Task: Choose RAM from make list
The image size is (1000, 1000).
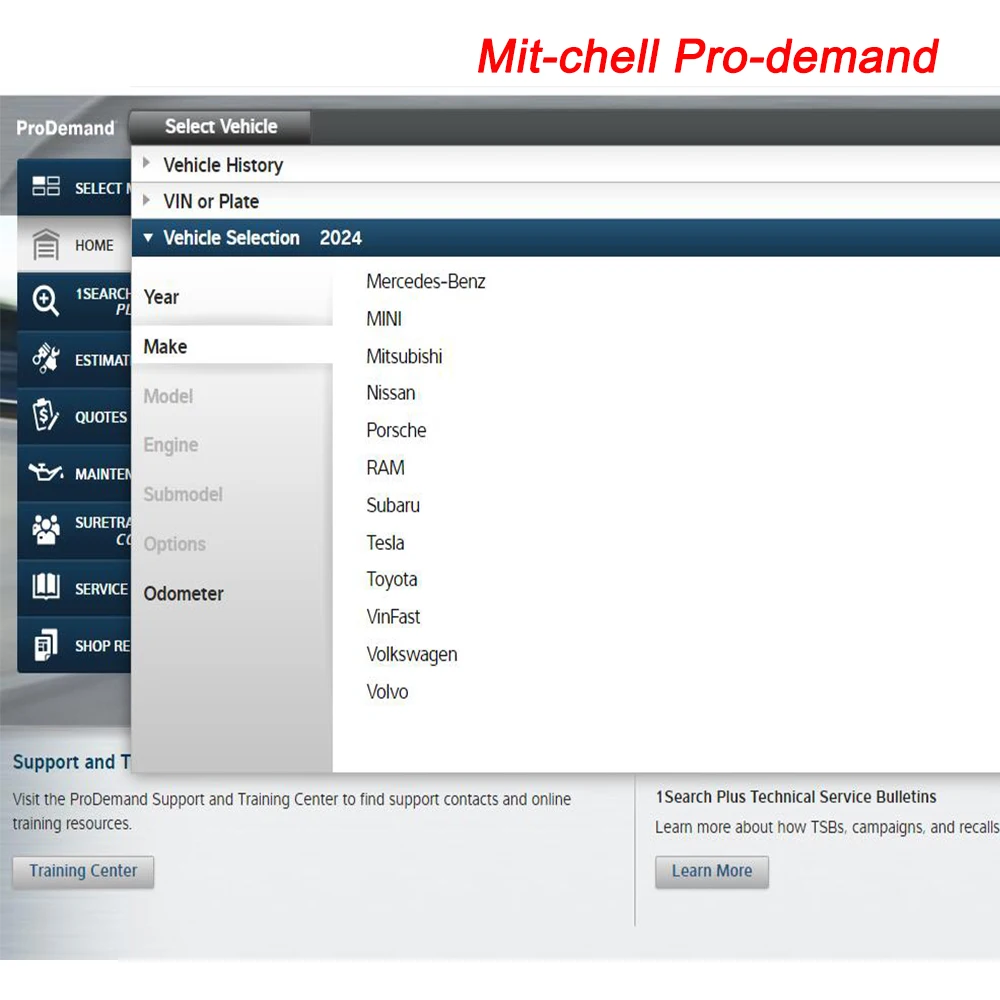Action: (385, 467)
